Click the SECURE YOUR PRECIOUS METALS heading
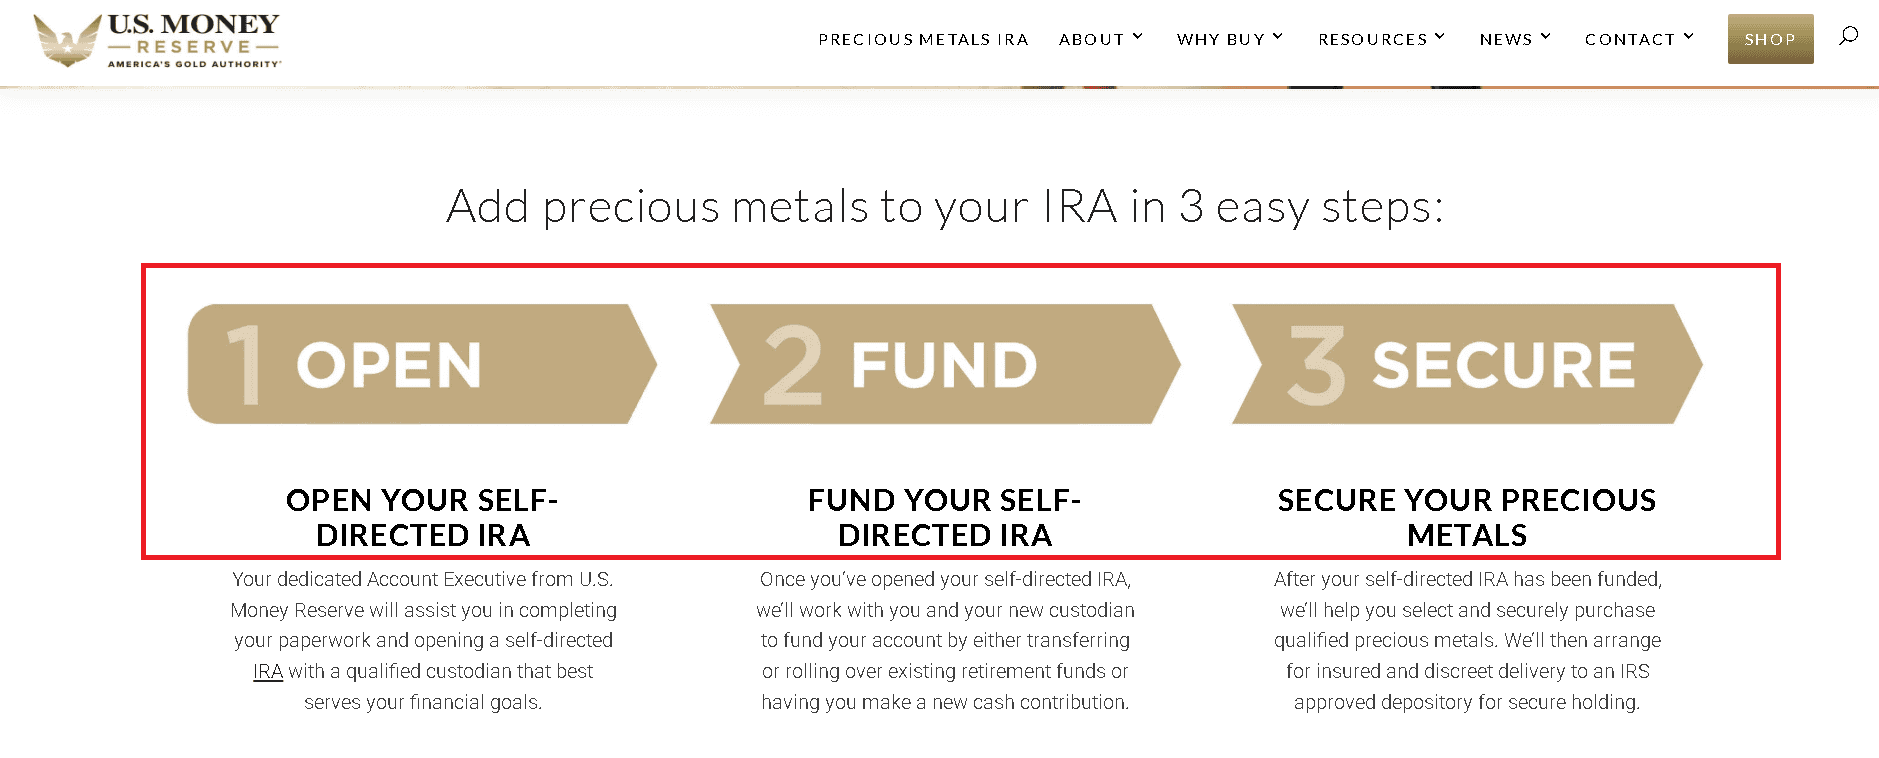Viewport: 1879px width, 758px height. click(1466, 517)
